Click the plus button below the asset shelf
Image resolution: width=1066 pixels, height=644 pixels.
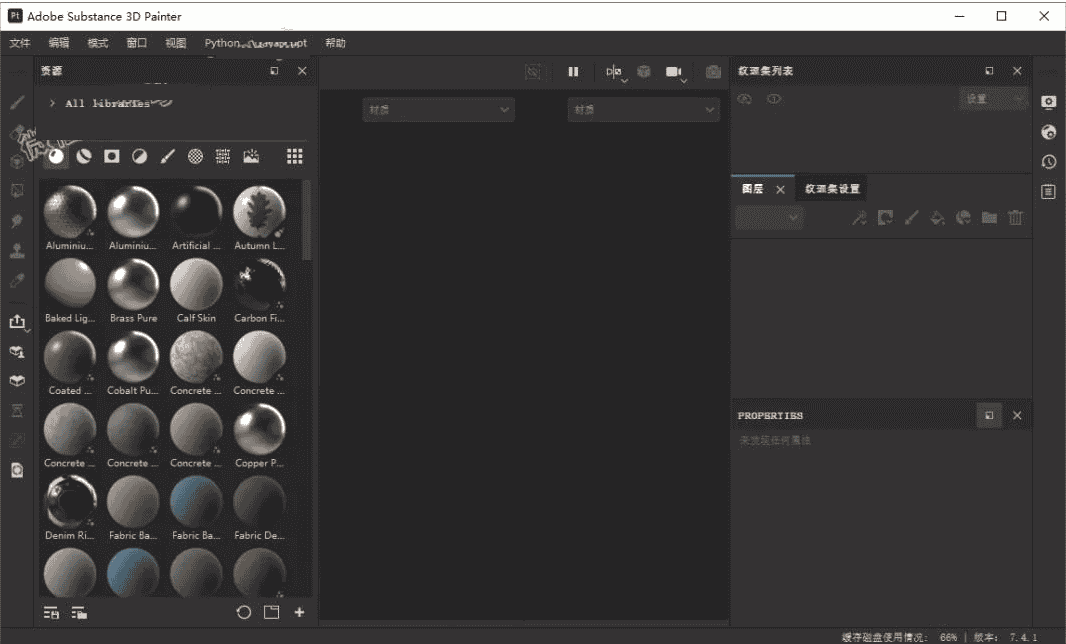pyautogui.click(x=298, y=612)
